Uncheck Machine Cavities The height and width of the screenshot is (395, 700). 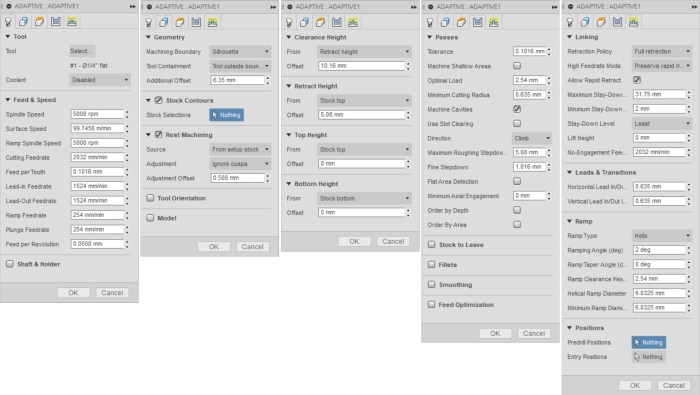517,109
